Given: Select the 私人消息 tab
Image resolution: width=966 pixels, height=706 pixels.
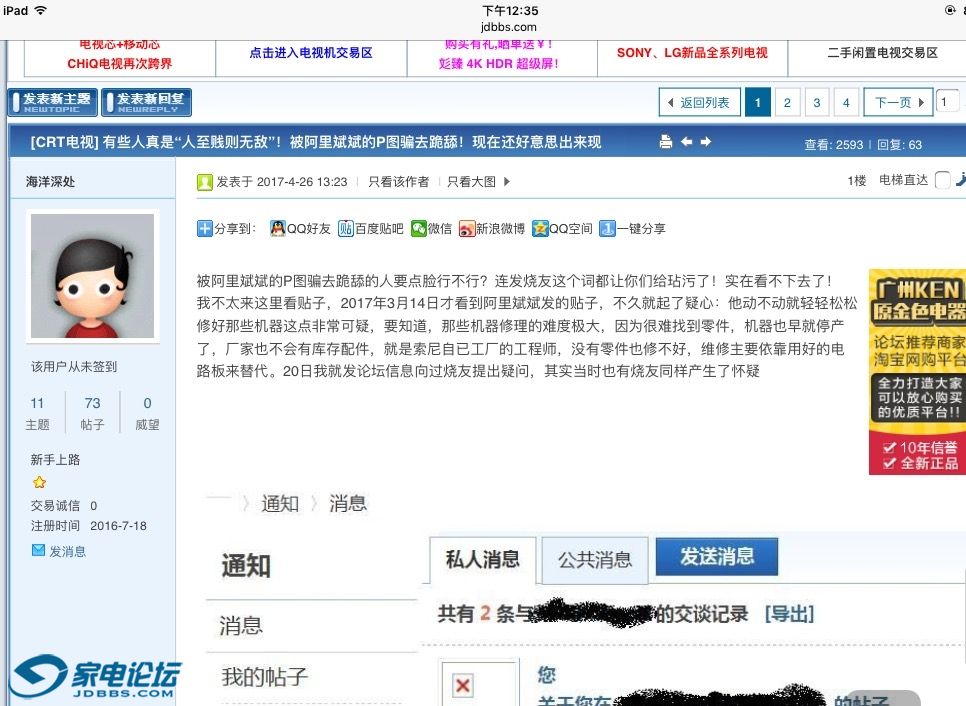Looking at the screenshot, I should [482, 560].
